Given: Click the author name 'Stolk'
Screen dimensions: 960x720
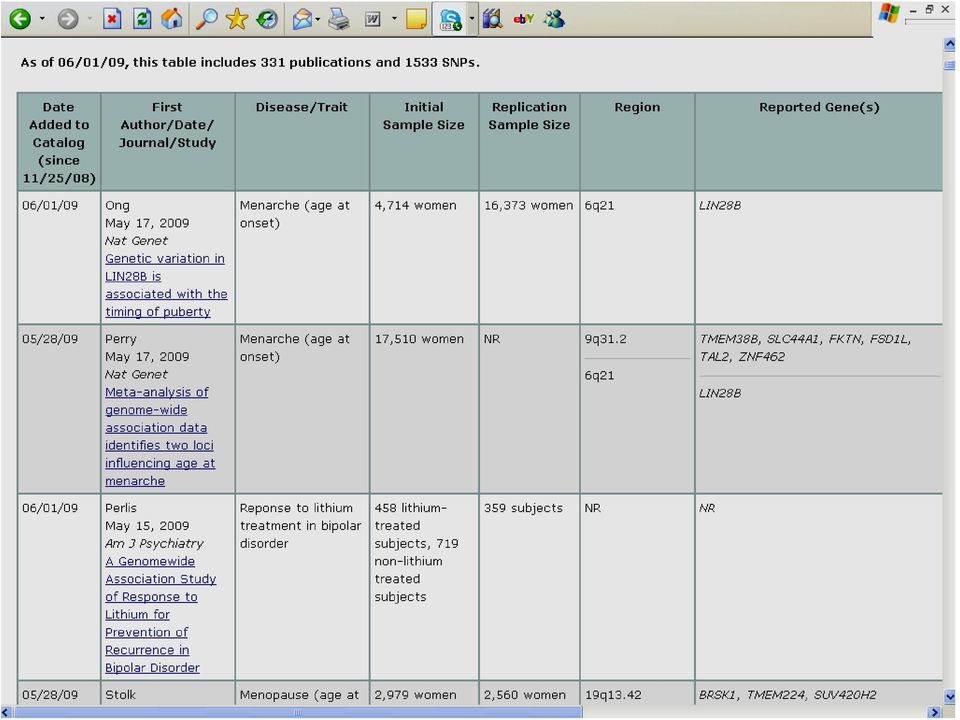Looking at the screenshot, I should click(x=120, y=695).
